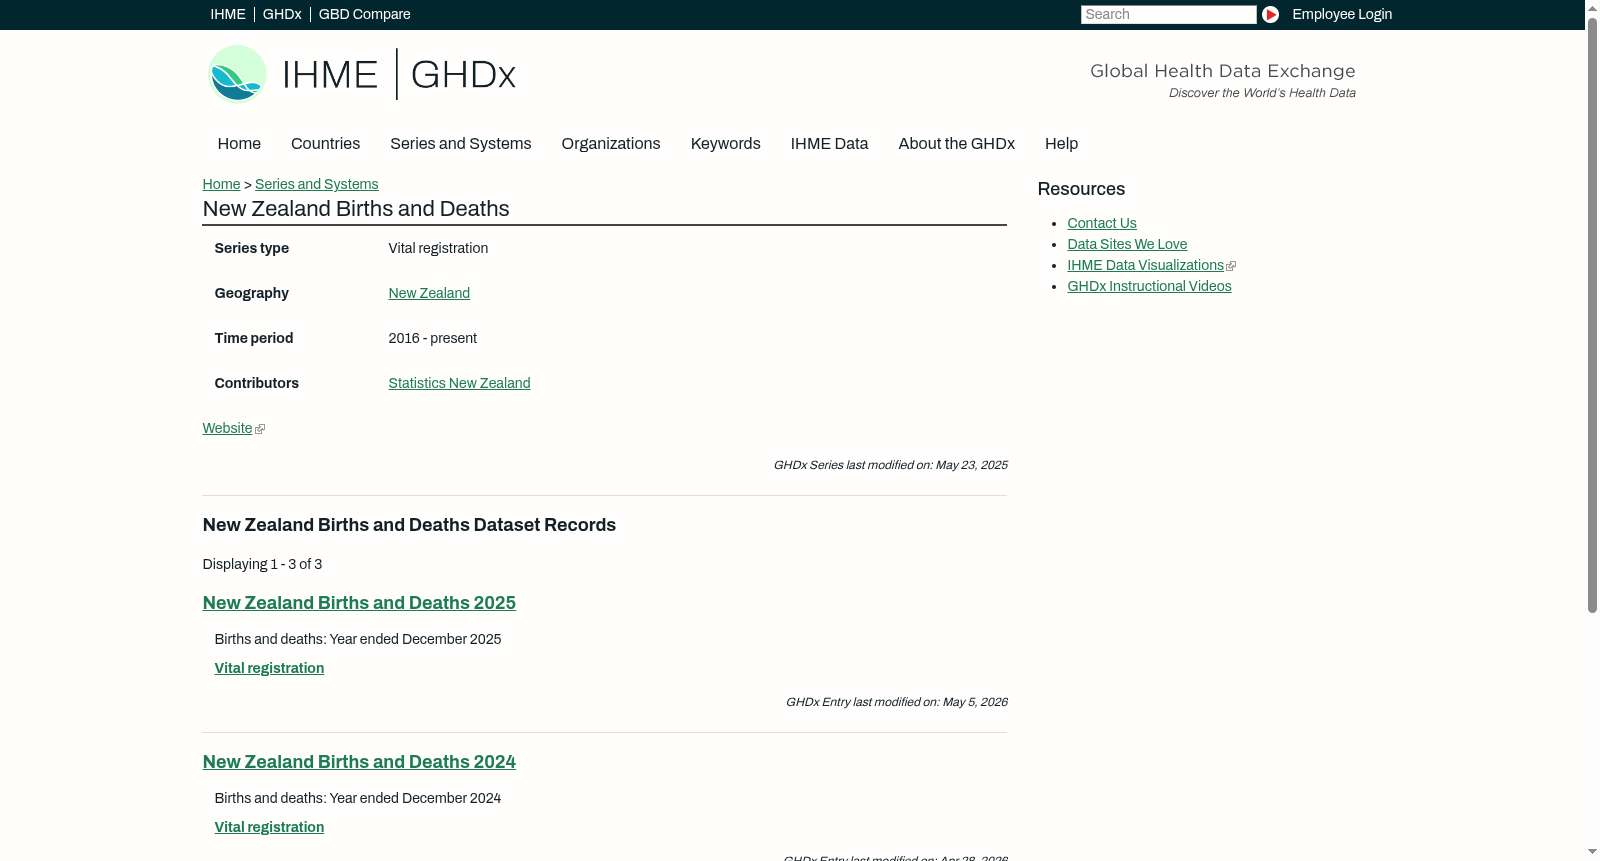Open the Website link
This screenshot has height=861, width=1600.
[227, 428]
